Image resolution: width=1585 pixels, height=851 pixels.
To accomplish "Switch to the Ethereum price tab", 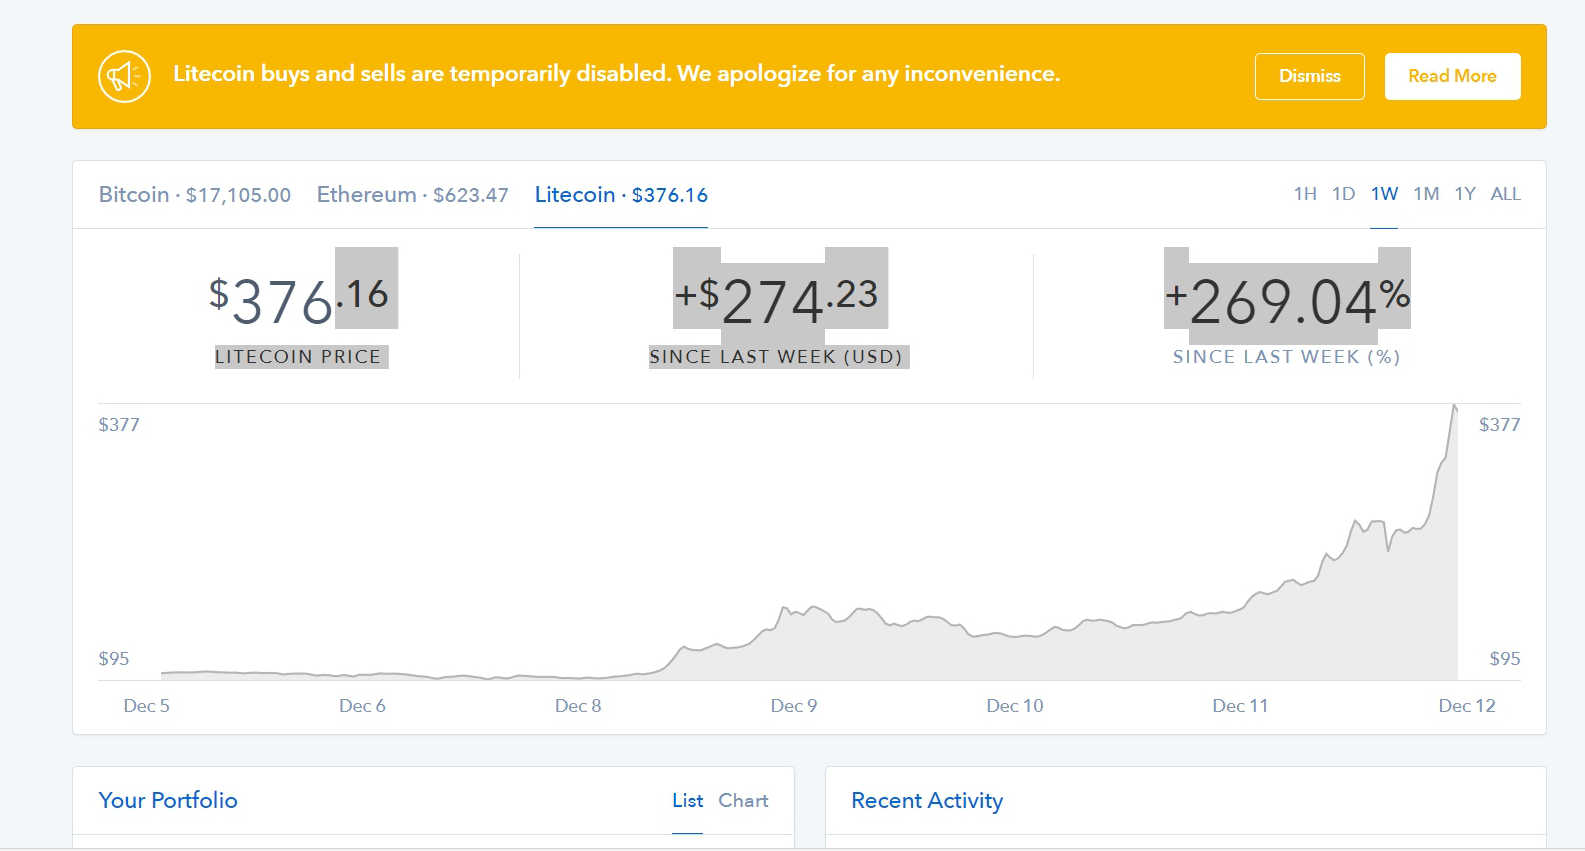I will pos(412,195).
